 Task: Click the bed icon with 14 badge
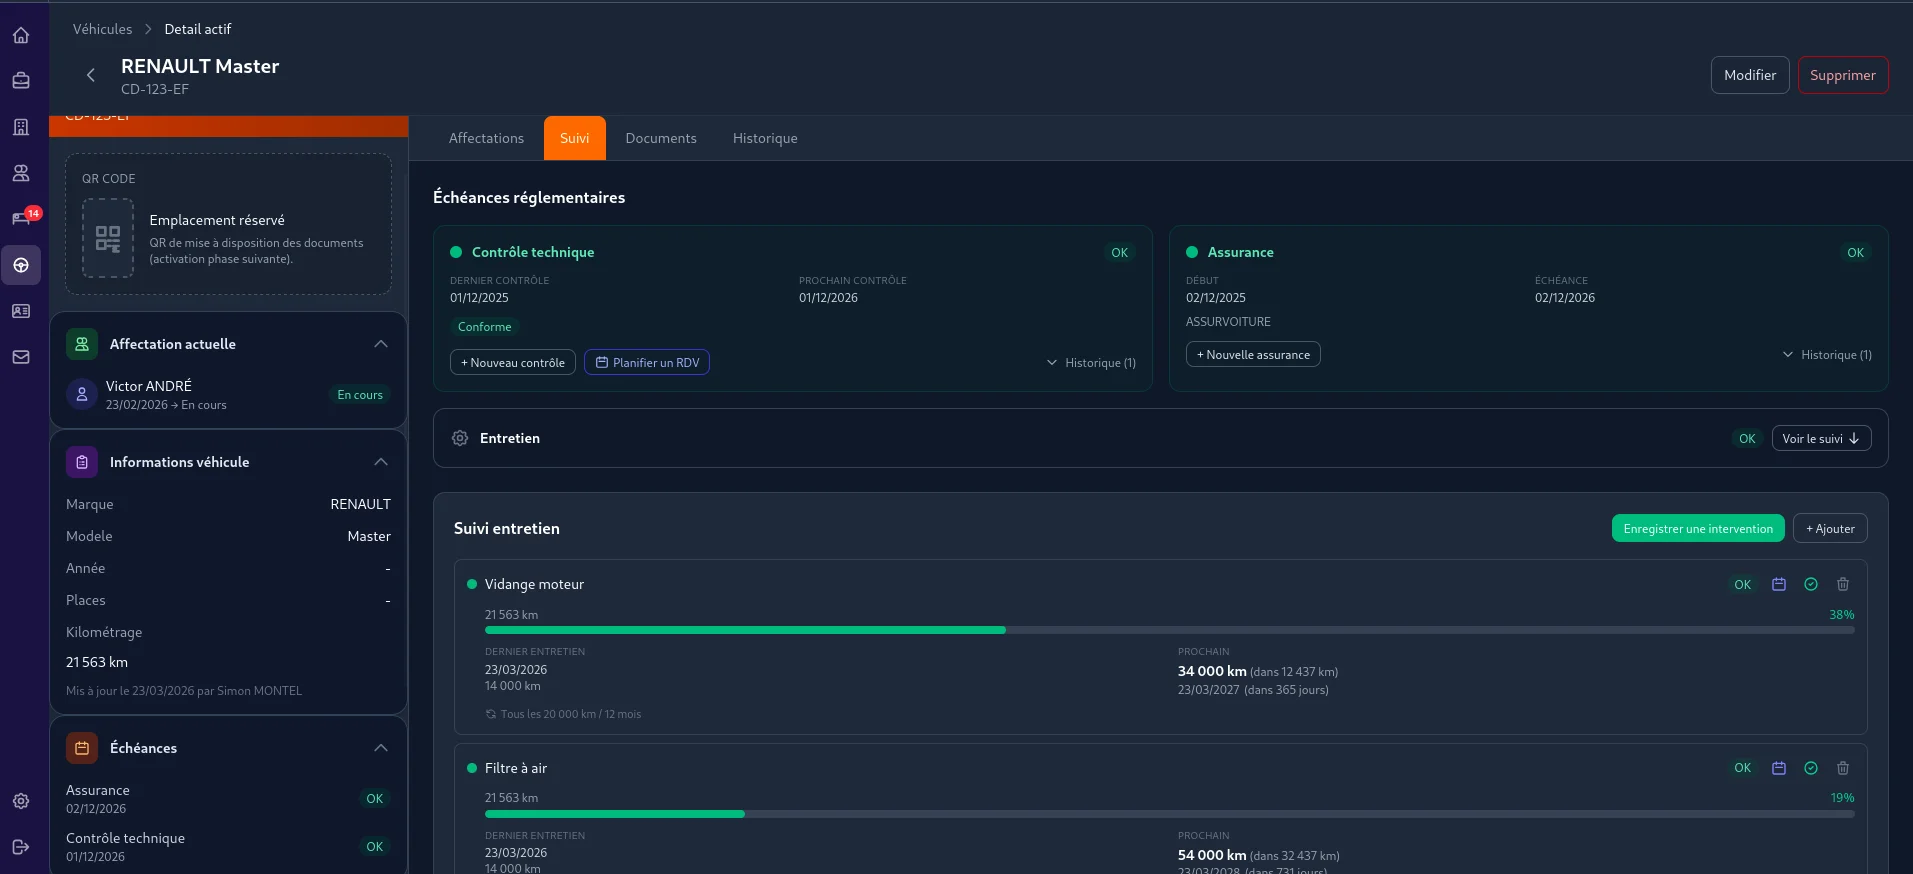[21, 219]
